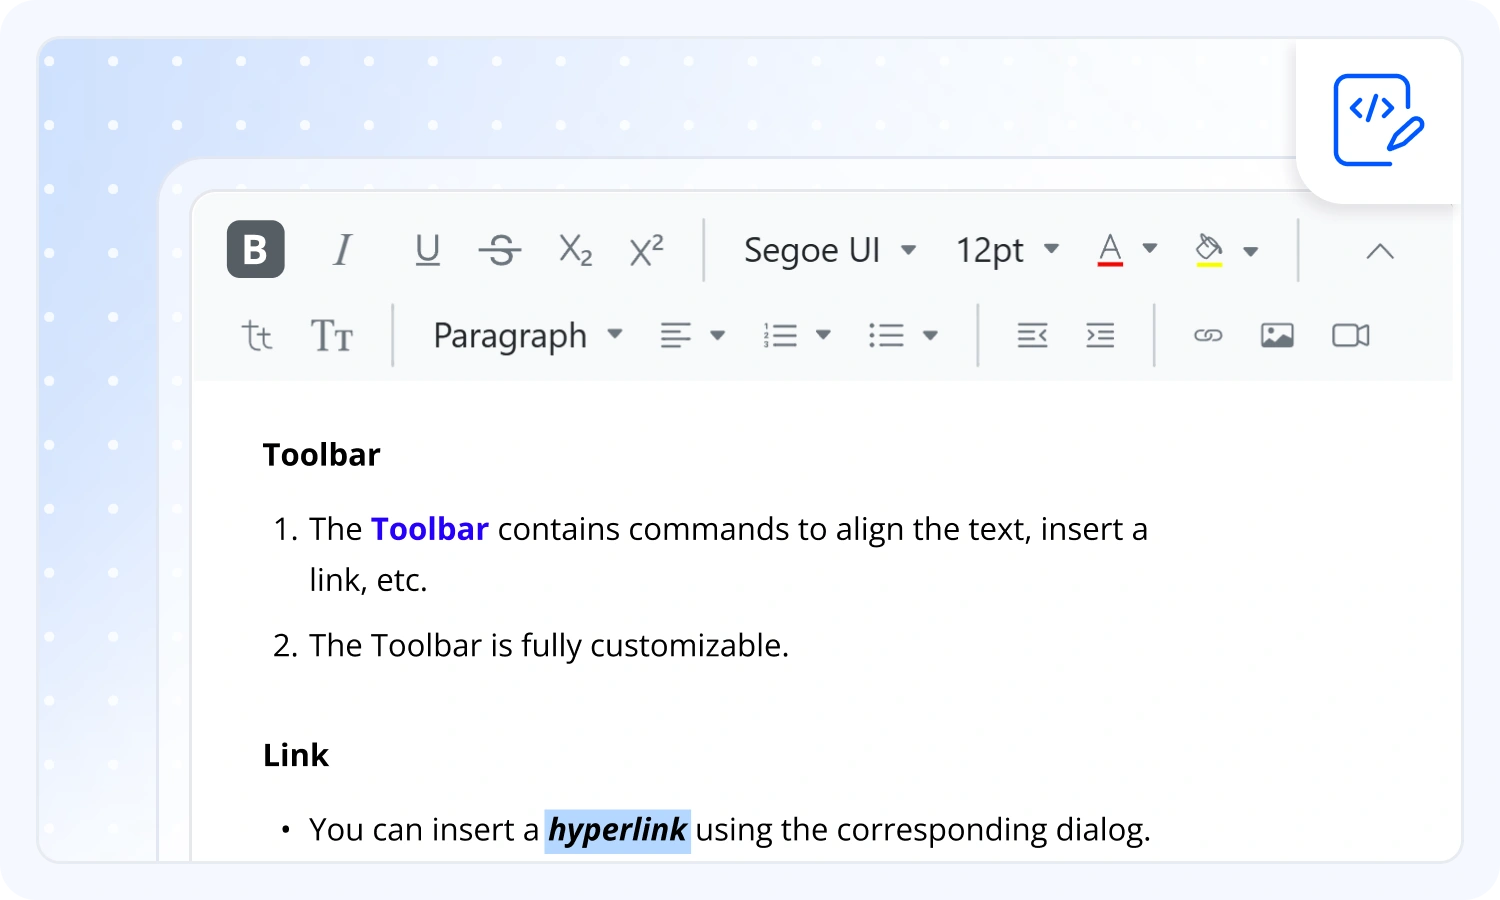Click 'The Toolbar is fully customizable.' line
This screenshot has height=900, width=1500.
549,646
